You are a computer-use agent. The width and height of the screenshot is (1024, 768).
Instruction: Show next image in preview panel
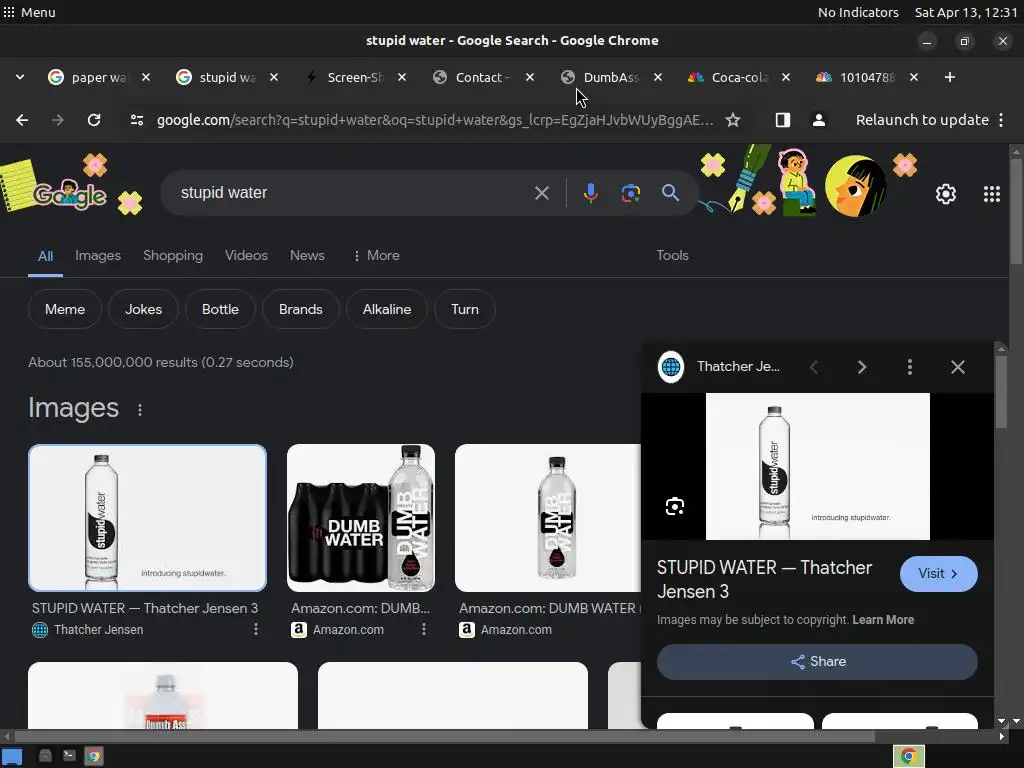(861, 367)
